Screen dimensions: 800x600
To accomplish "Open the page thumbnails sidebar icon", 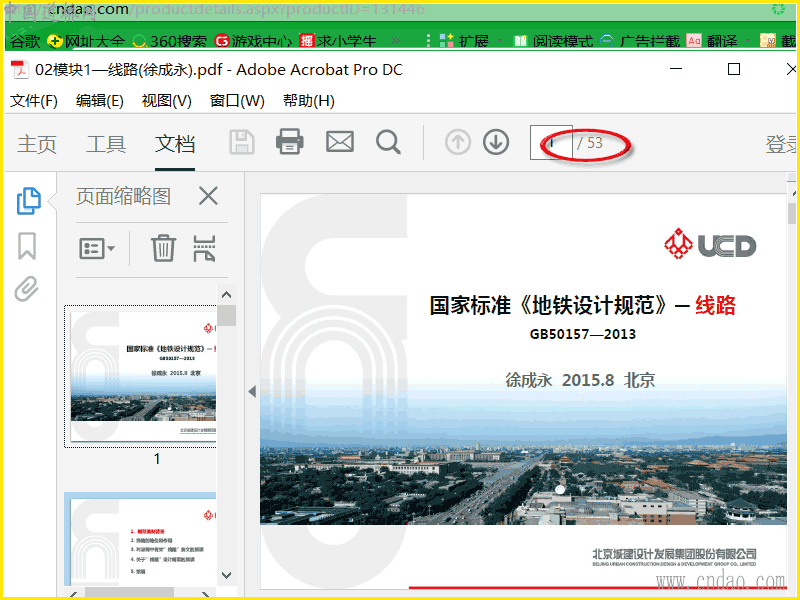I will point(29,201).
